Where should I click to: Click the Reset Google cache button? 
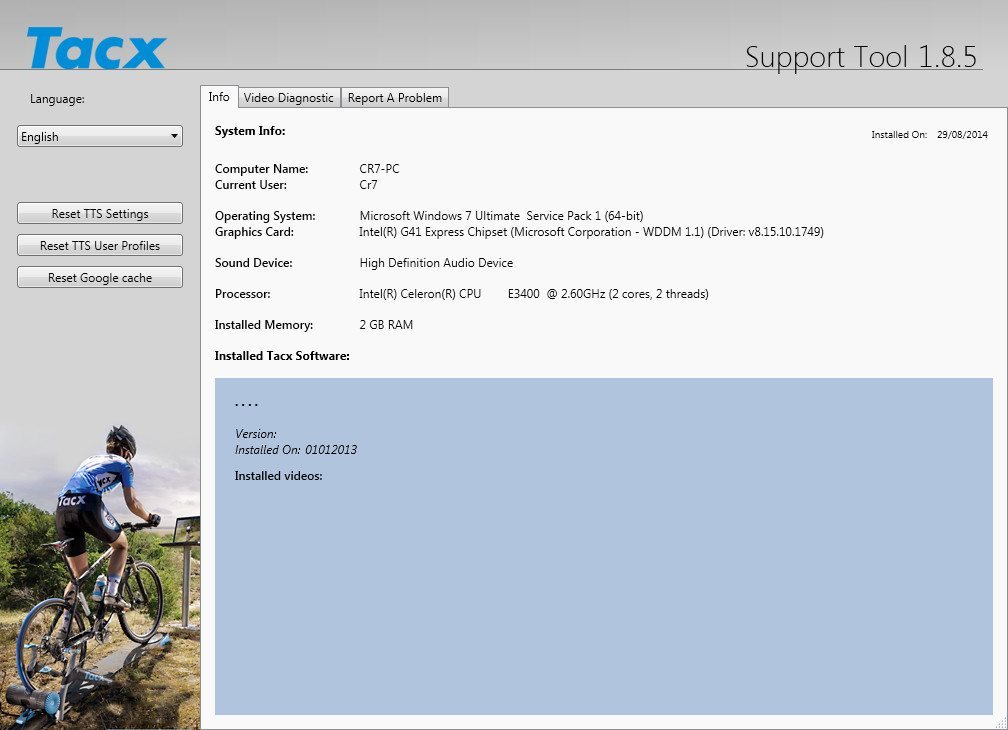pyautogui.click(x=100, y=278)
